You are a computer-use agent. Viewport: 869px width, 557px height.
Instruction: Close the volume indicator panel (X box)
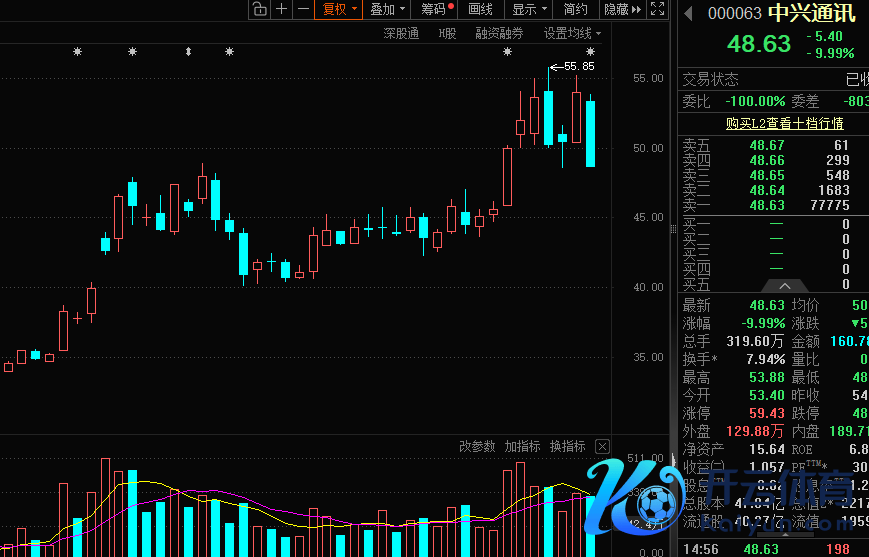602,446
